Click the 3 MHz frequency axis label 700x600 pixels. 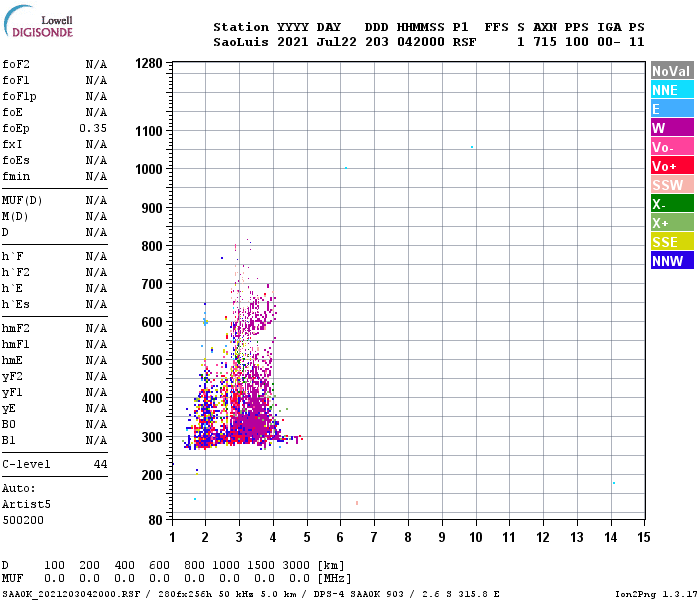point(239,537)
